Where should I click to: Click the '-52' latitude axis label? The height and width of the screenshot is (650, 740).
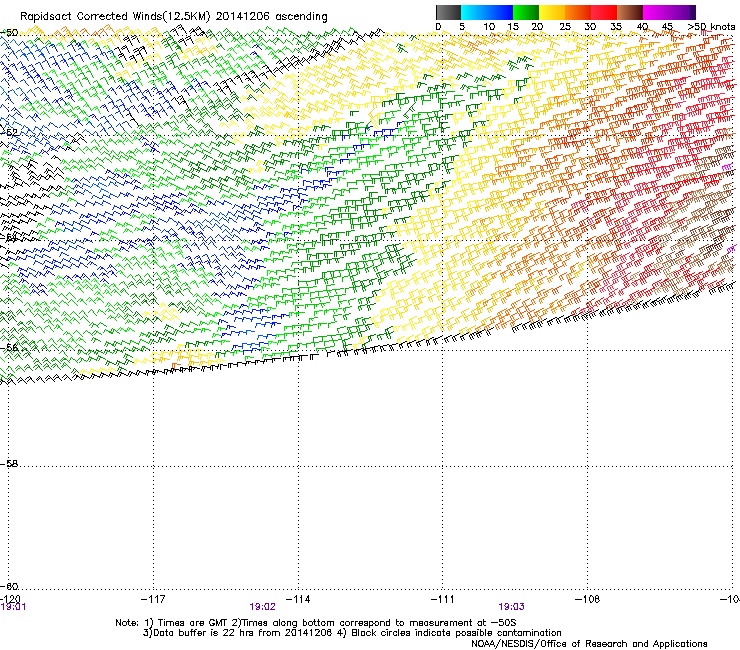9,132
